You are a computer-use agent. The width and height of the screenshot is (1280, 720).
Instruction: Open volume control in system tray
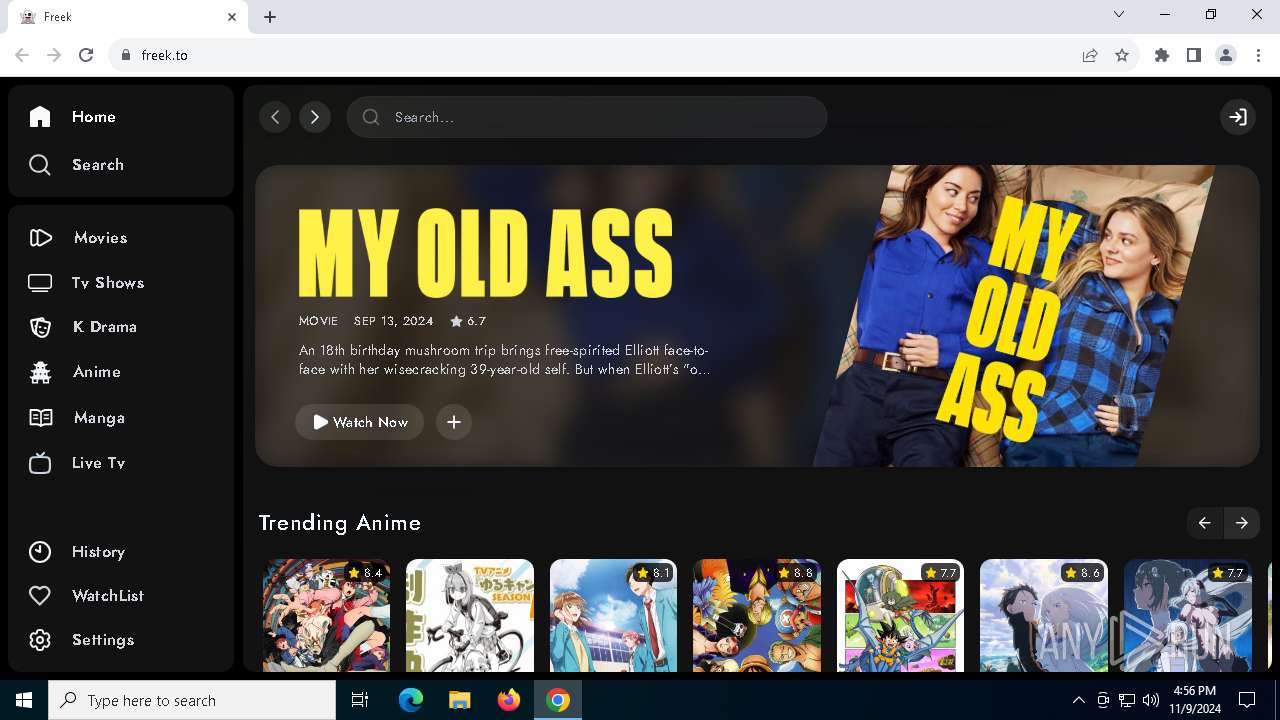click(1151, 700)
